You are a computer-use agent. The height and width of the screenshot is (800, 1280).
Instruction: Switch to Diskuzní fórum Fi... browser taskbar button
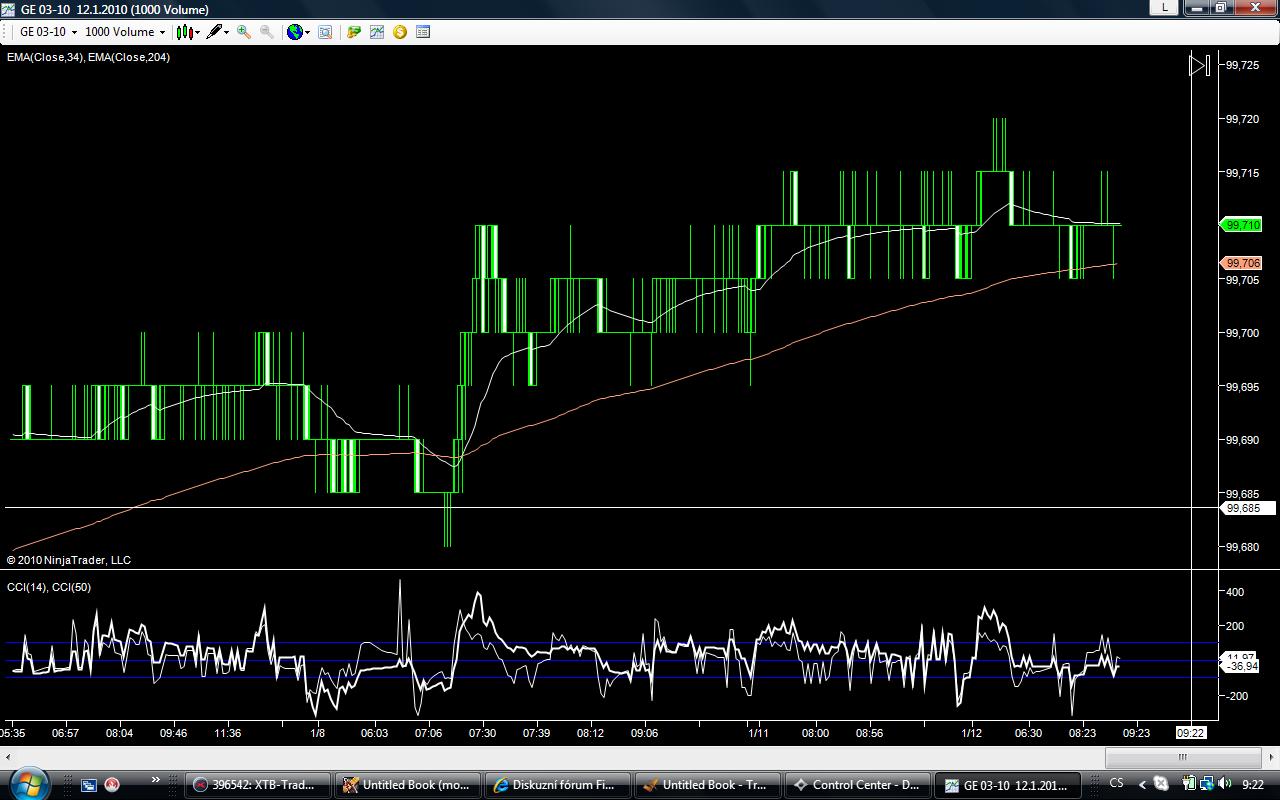[557, 785]
